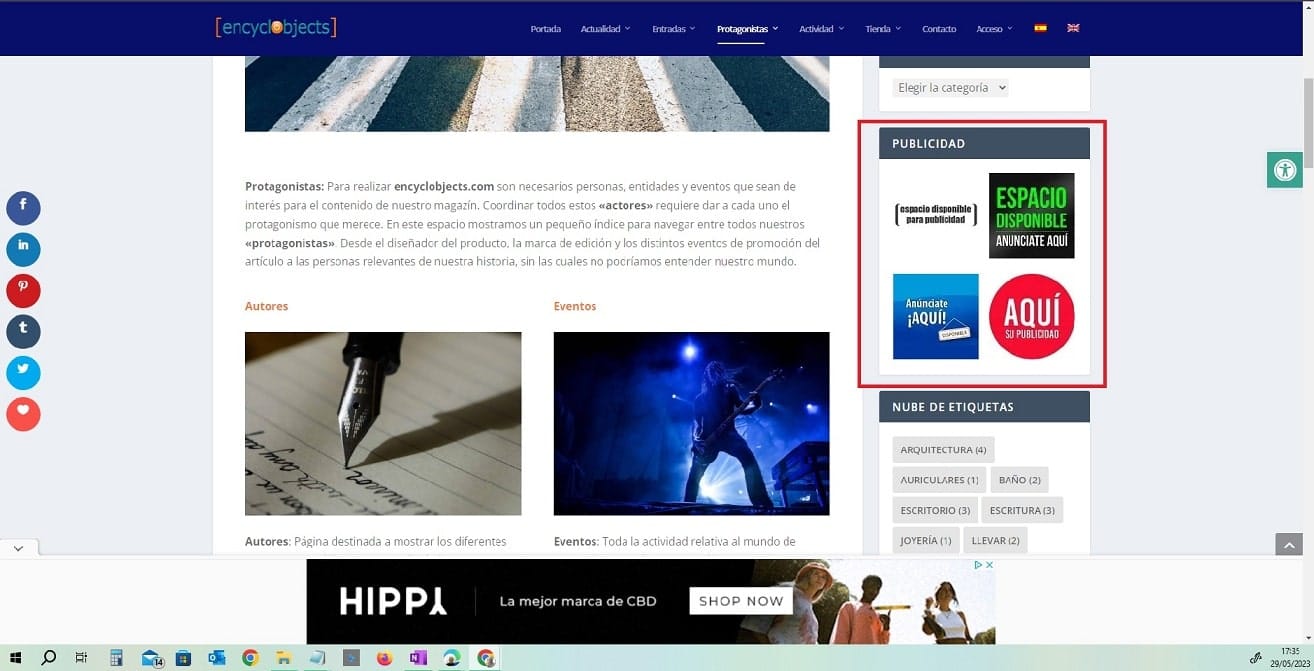Open the accessibility tools icon

(x=1285, y=170)
